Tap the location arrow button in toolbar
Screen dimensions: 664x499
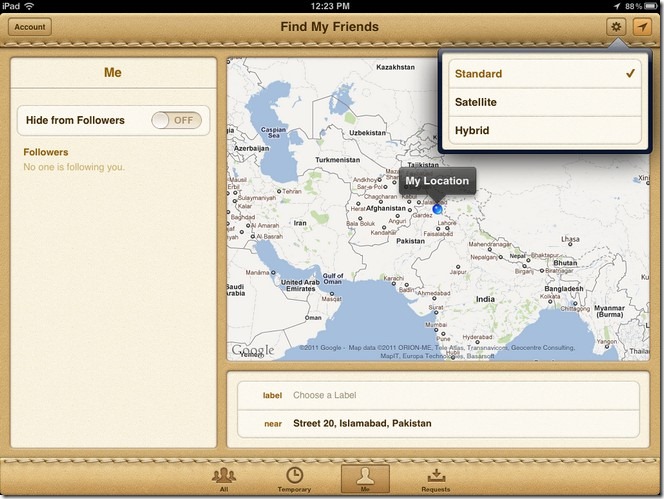pos(642,27)
